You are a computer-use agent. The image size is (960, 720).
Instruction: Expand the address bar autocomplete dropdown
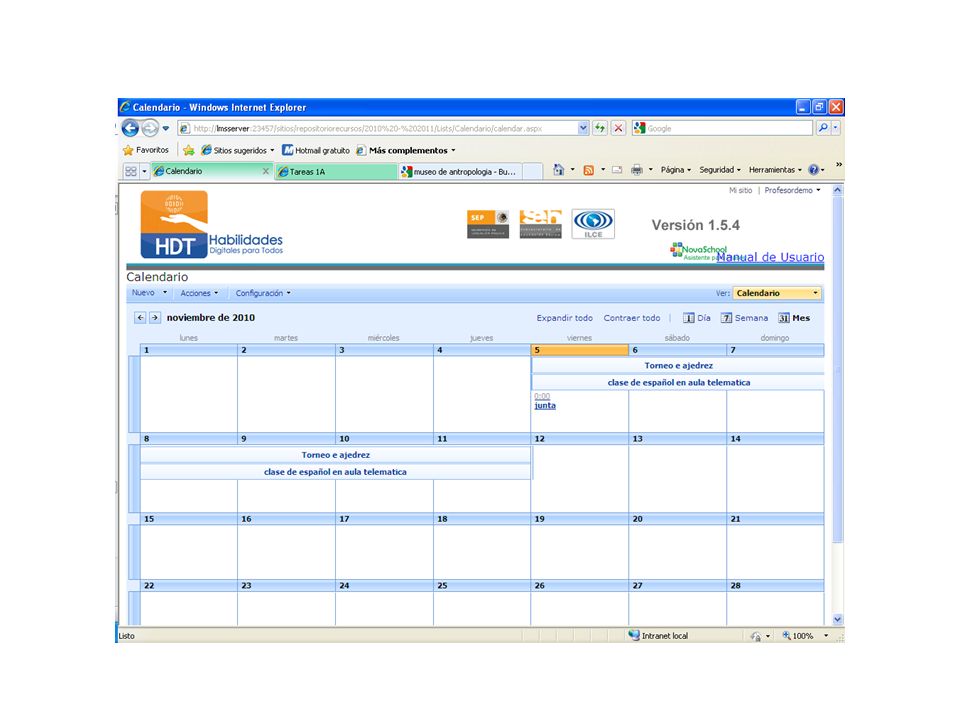click(583, 129)
